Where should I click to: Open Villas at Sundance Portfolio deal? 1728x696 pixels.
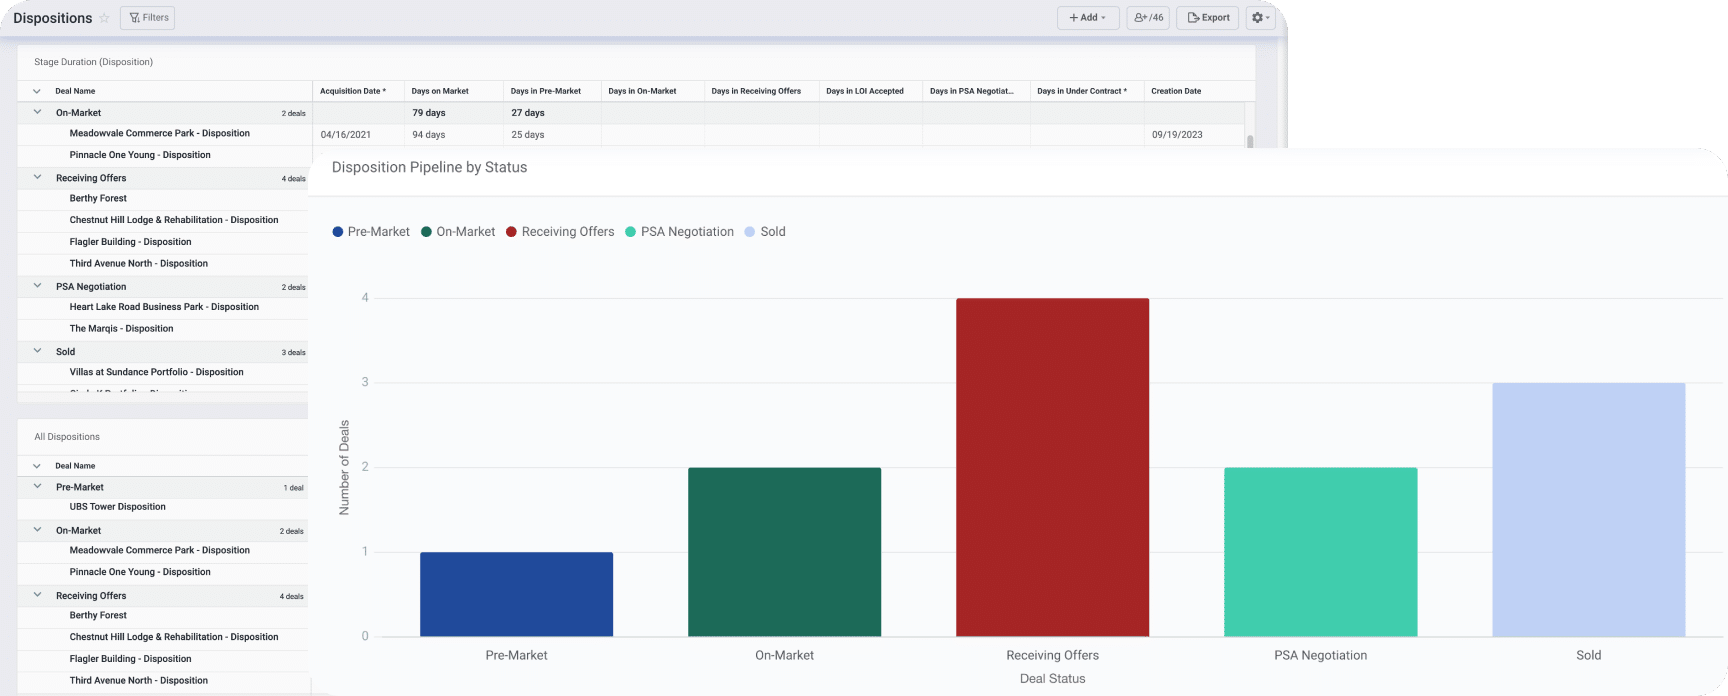(156, 372)
